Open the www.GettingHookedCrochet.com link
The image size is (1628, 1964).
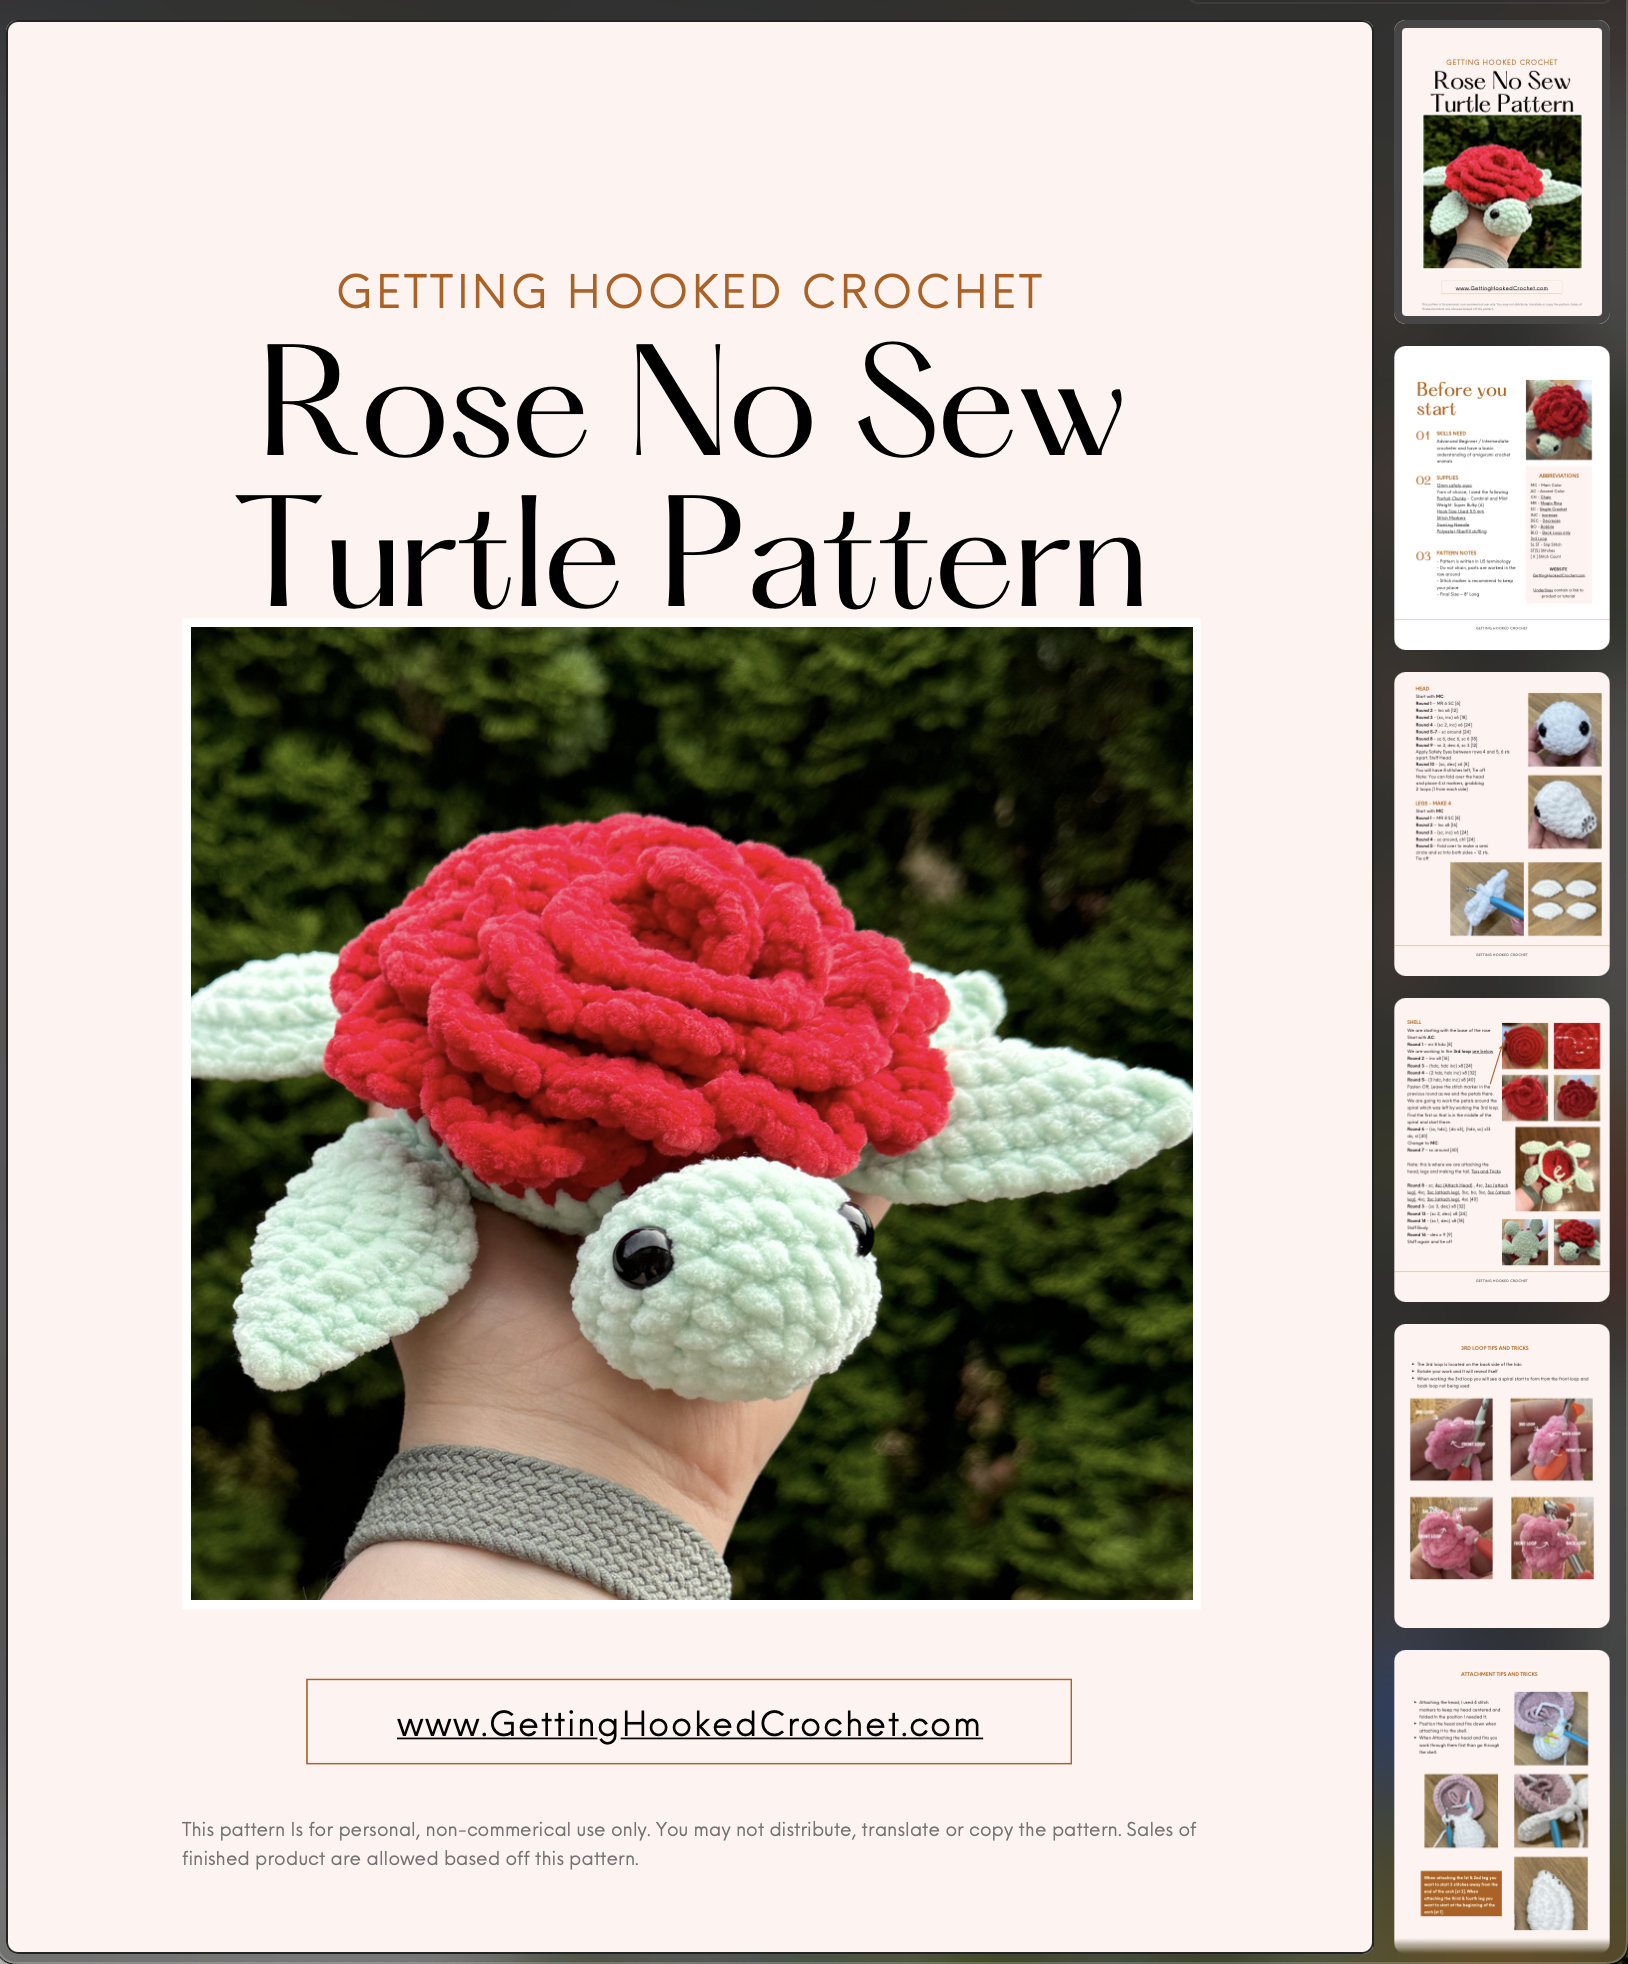pyautogui.click(x=689, y=1725)
